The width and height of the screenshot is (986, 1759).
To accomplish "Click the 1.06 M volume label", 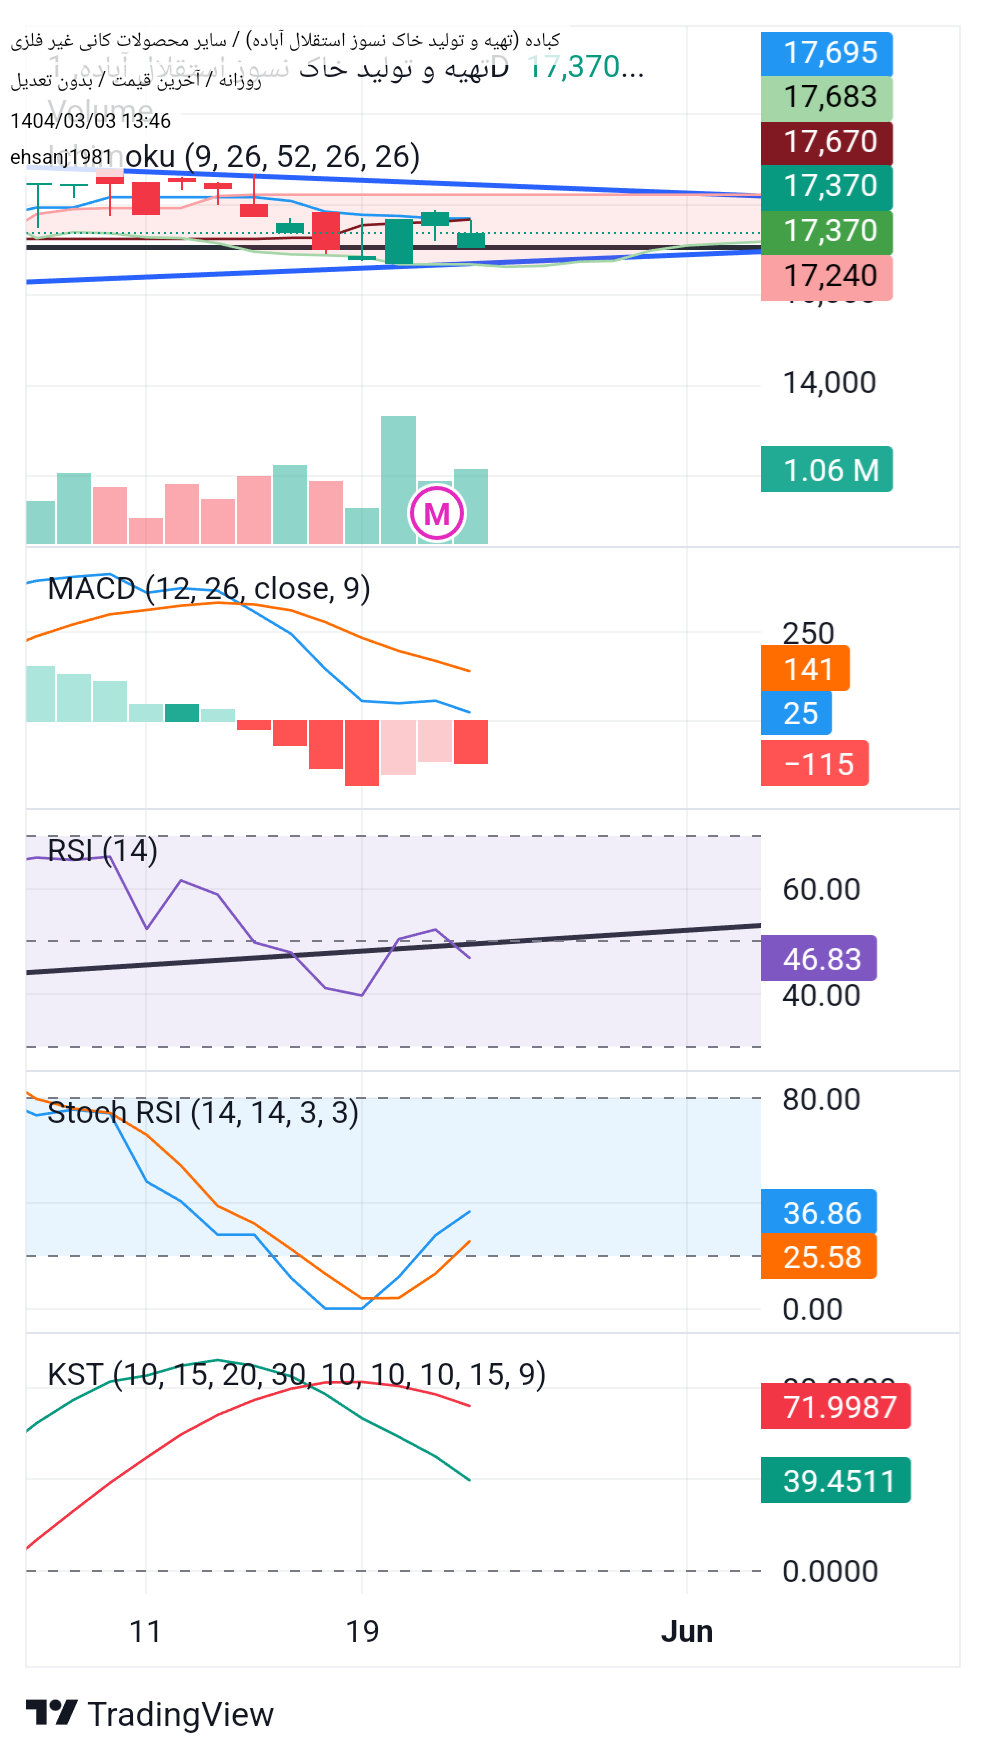I will click(827, 470).
